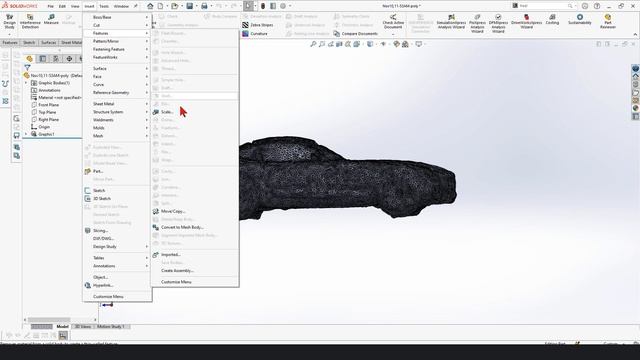Expand the Graphic Bodies(1) tree node
This screenshot has height=360, width=640.
click(x=27, y=83)
